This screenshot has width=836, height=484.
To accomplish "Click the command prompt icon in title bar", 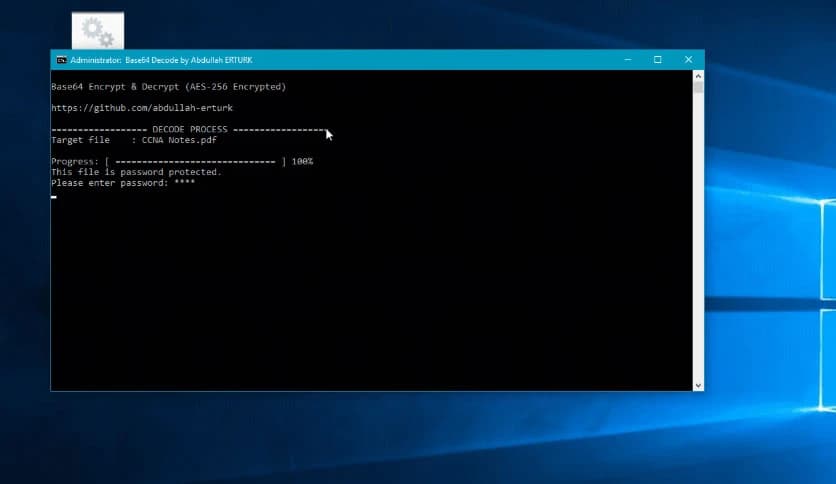I will pos(61,60).
